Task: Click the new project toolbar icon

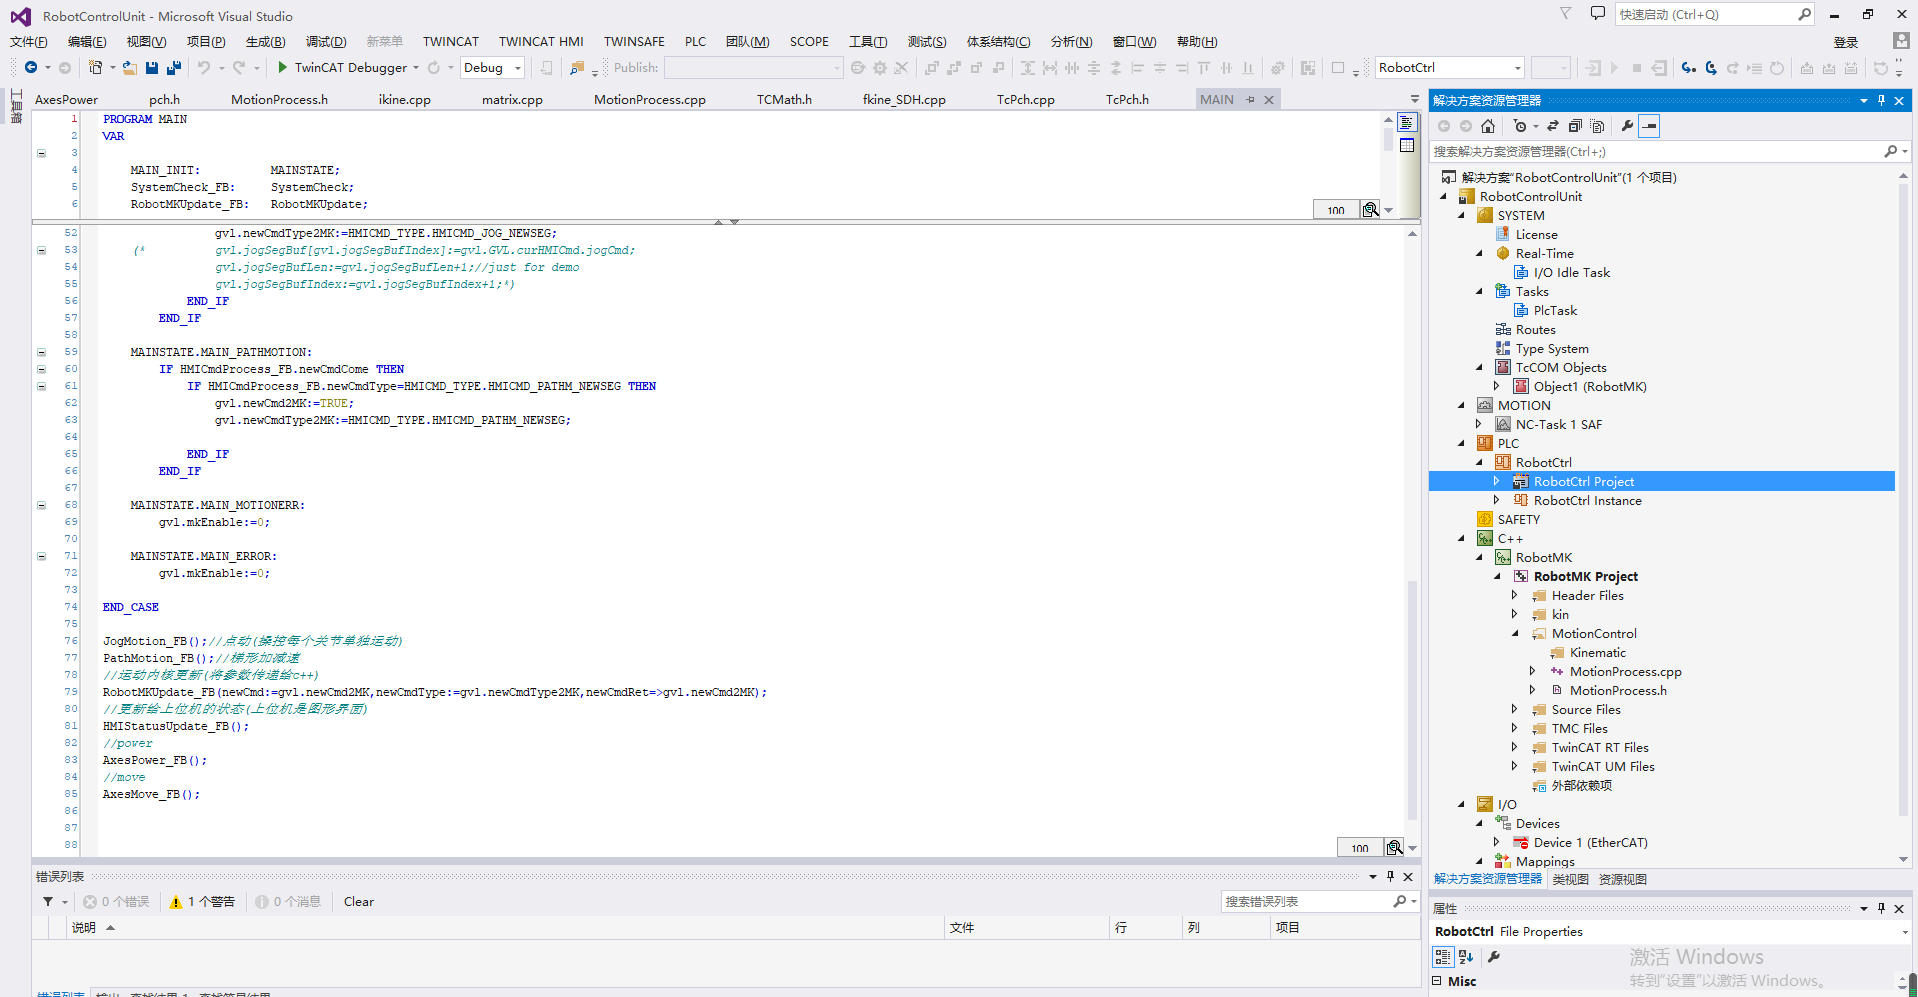Action: click(96, 67)
